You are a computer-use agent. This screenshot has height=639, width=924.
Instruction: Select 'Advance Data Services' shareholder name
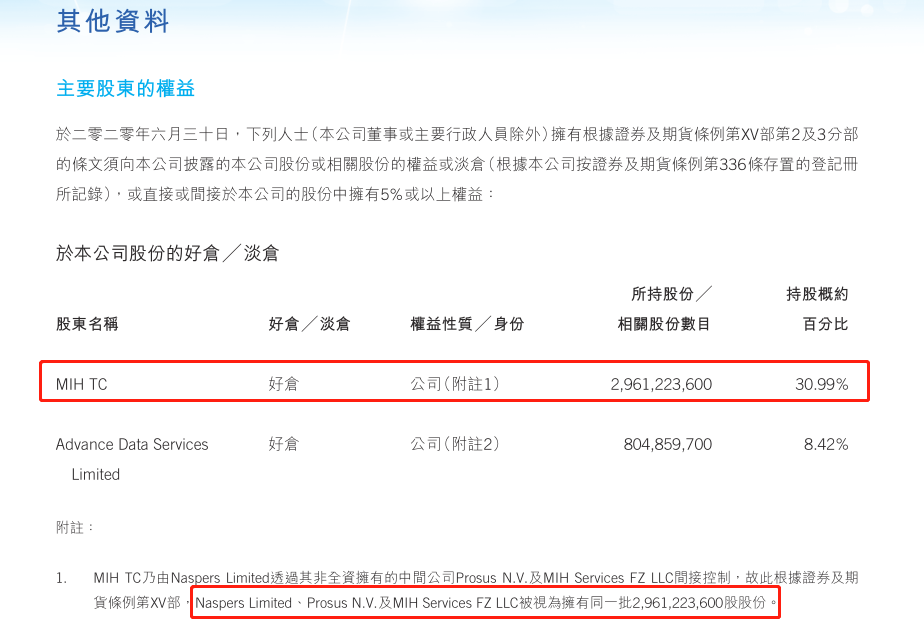click(x=132, y=444)
